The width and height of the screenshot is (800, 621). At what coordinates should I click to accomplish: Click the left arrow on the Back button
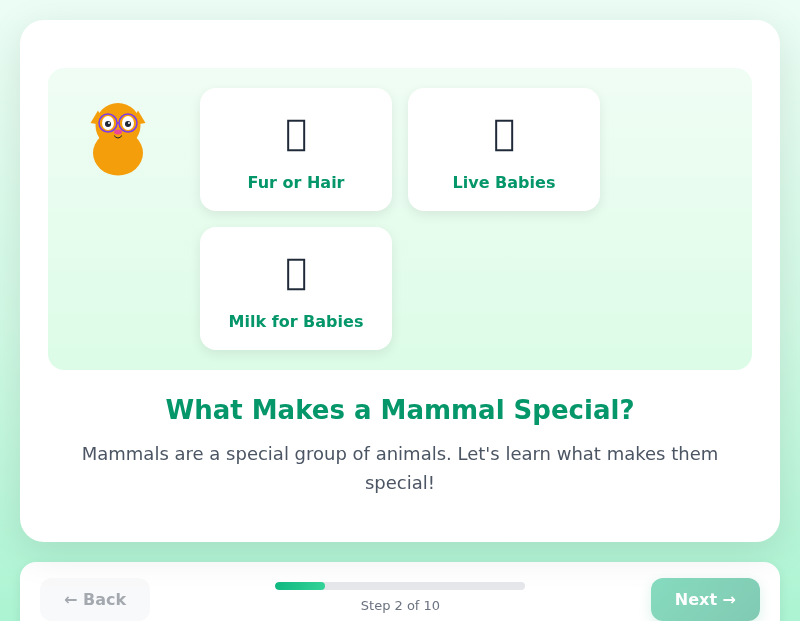coord(70,599)
